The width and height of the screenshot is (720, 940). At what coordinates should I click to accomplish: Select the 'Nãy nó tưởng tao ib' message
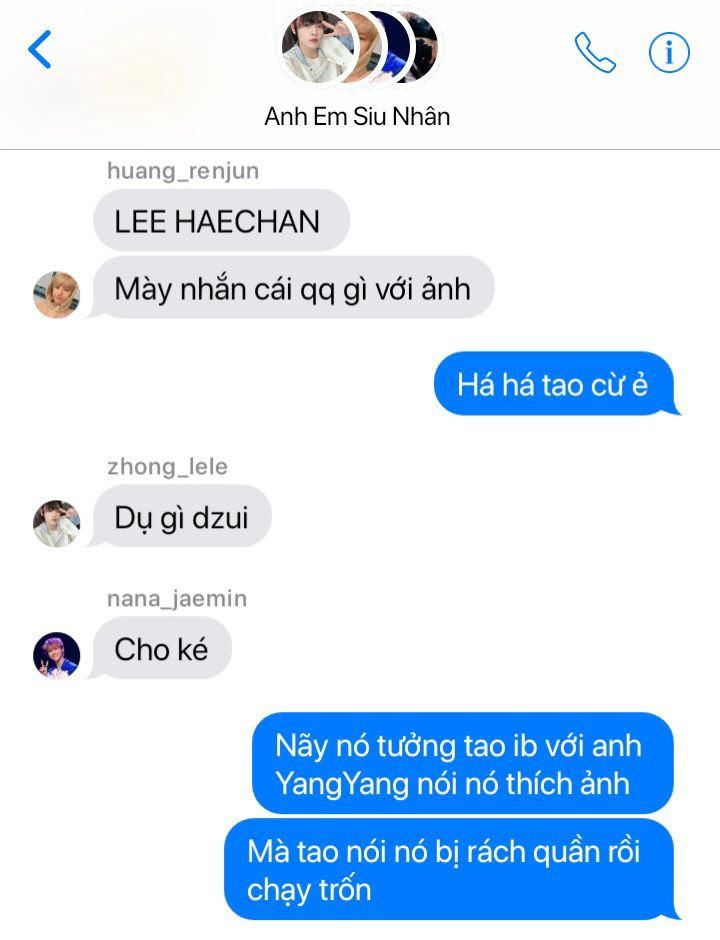(463, 763)
